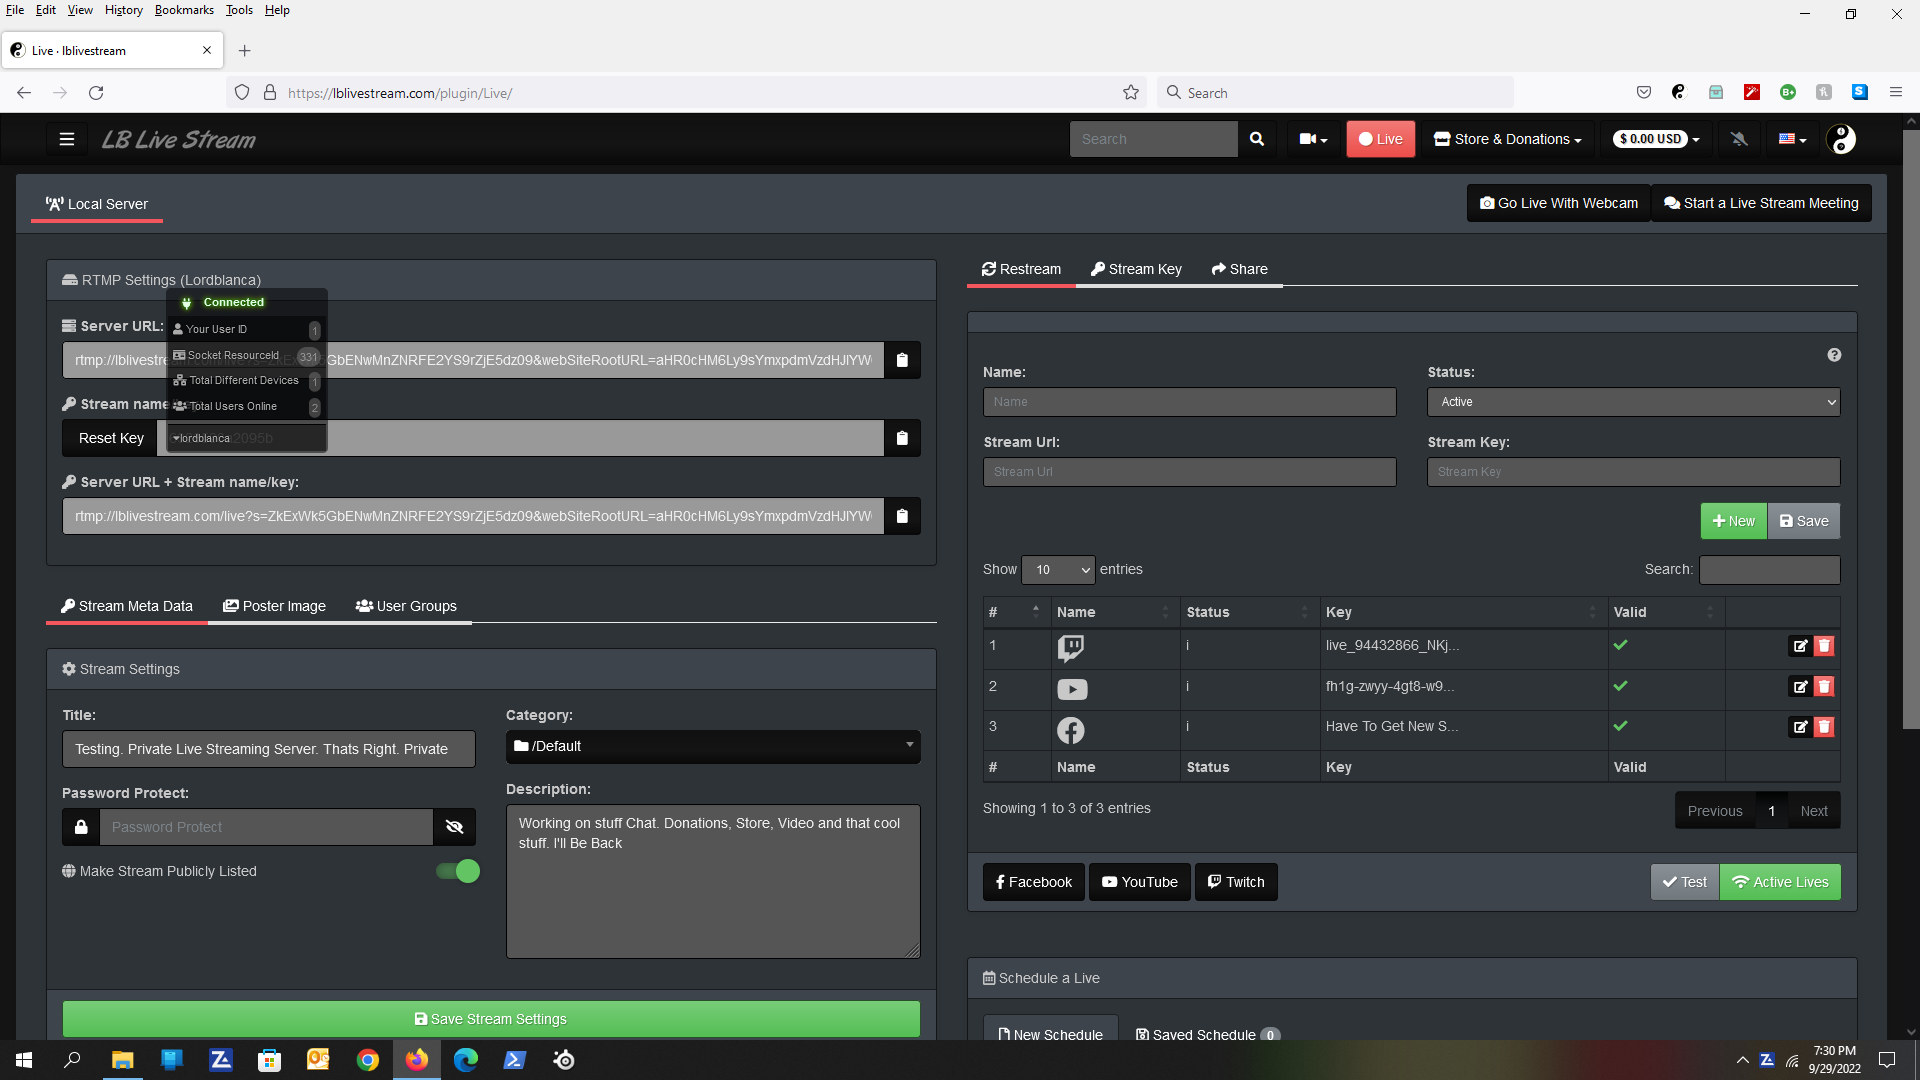
Task: Click the table Search input field
Action: point(1769,569)
